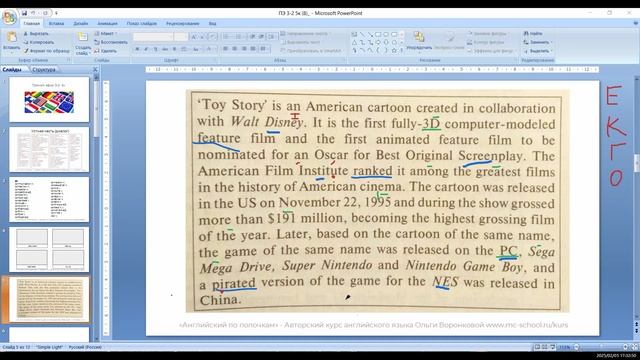Click clear formatting icon

point(212,37)
